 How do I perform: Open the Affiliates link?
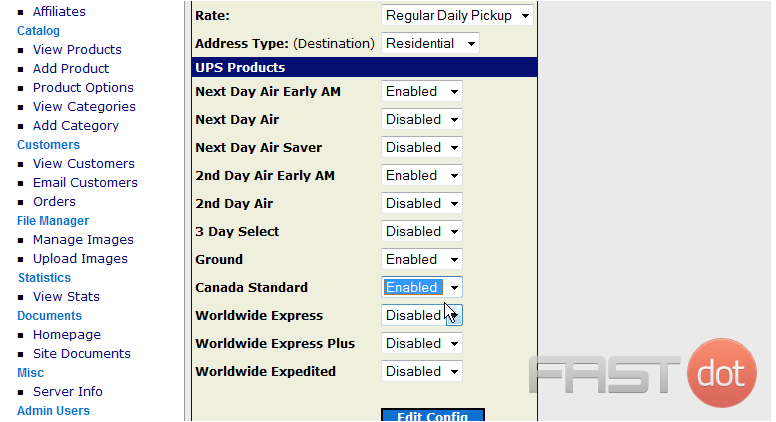(59, 11)
